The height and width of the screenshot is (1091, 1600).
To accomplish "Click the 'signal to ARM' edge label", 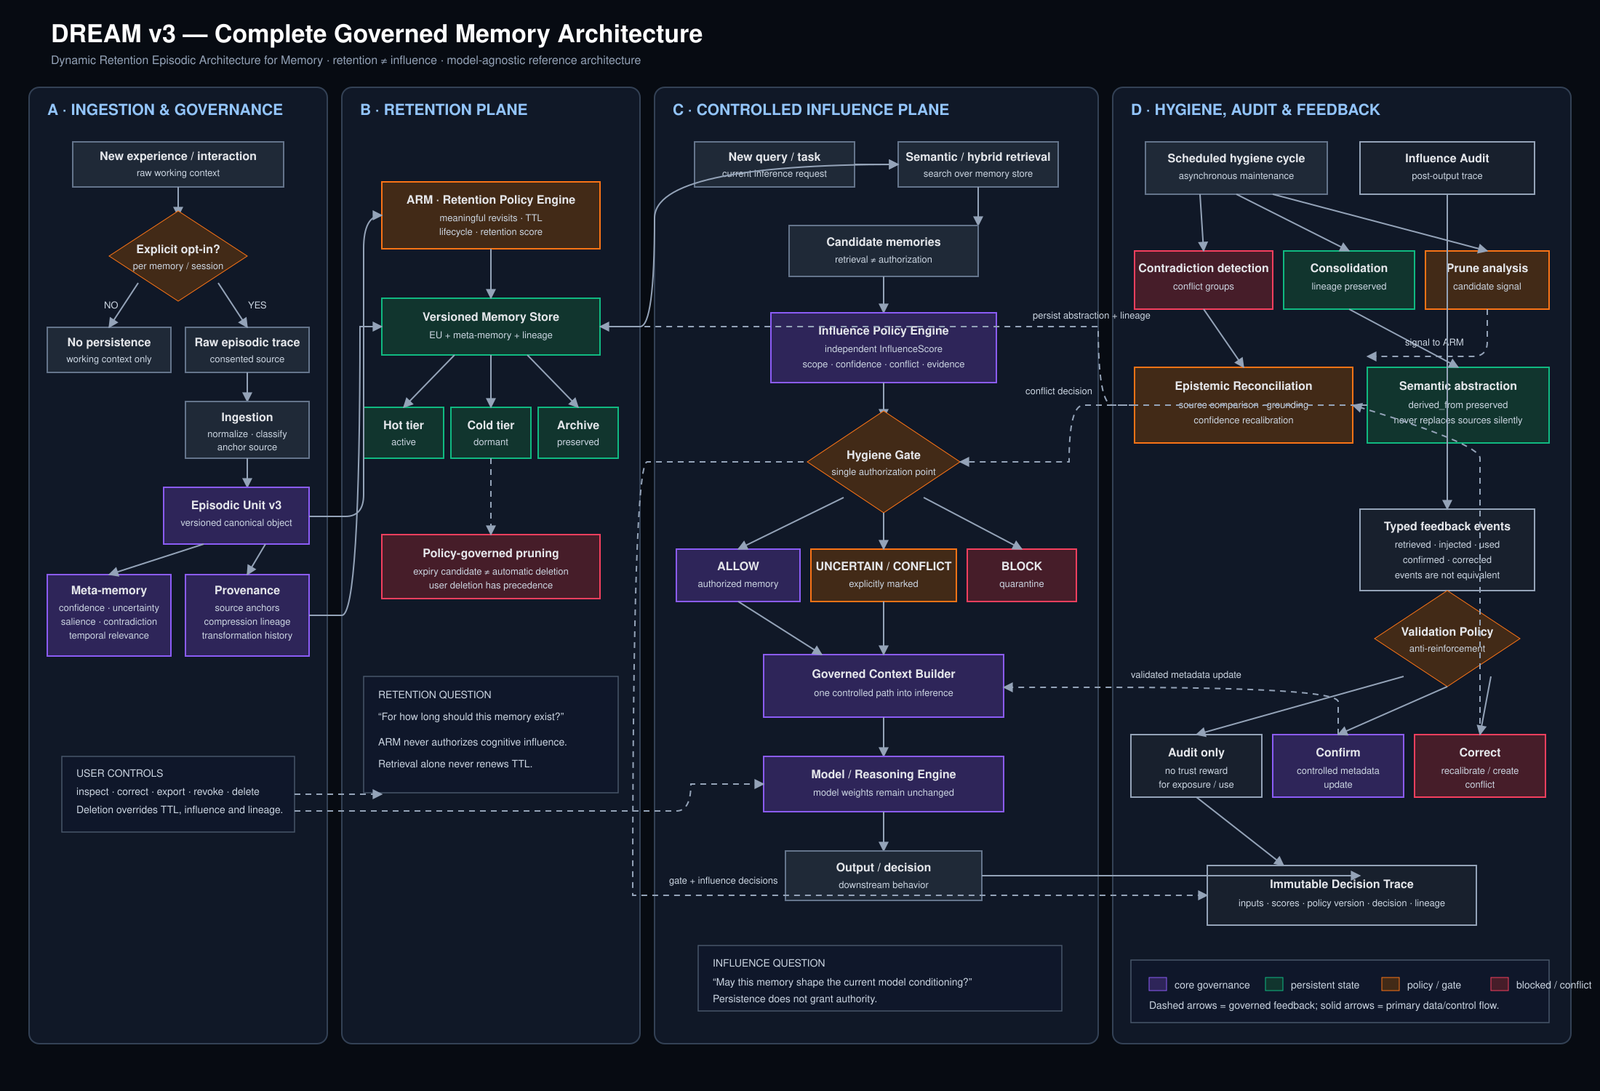I will (1434, 342).
